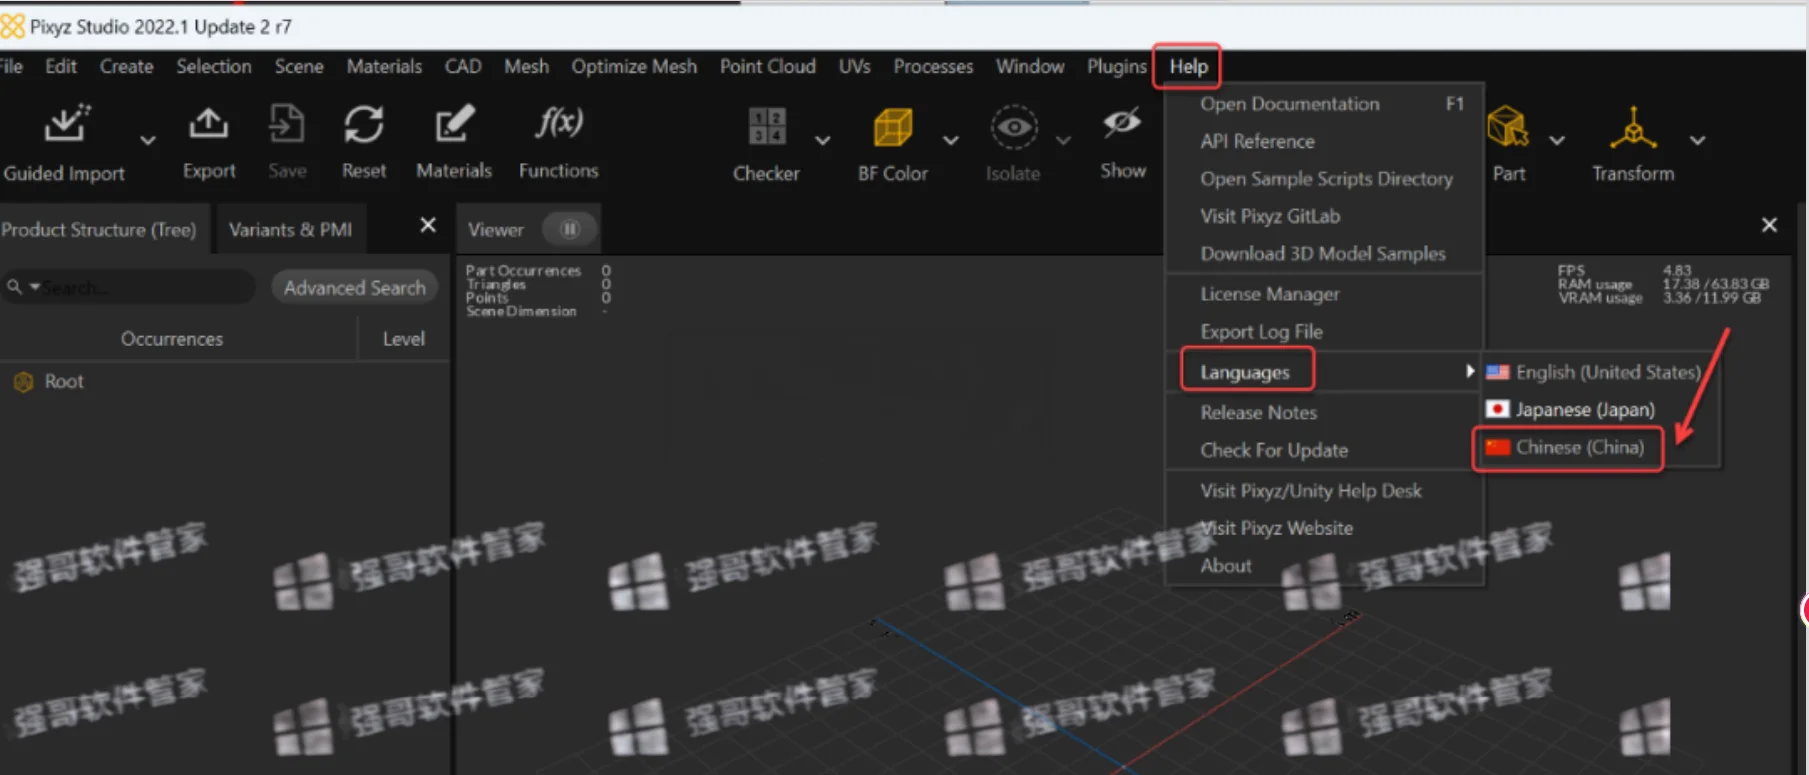Click the Root occurrence icon
This screenshot has height=775, width=1809.
(23, 382)
